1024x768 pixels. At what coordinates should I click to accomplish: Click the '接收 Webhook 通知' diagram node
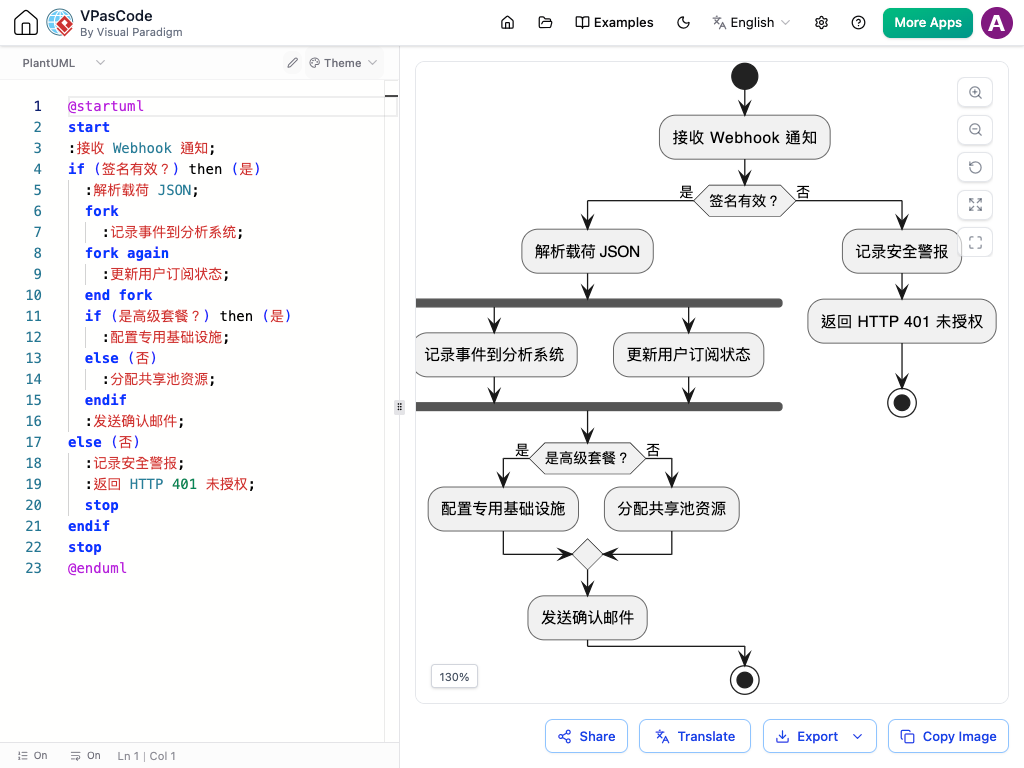(744, 137)
